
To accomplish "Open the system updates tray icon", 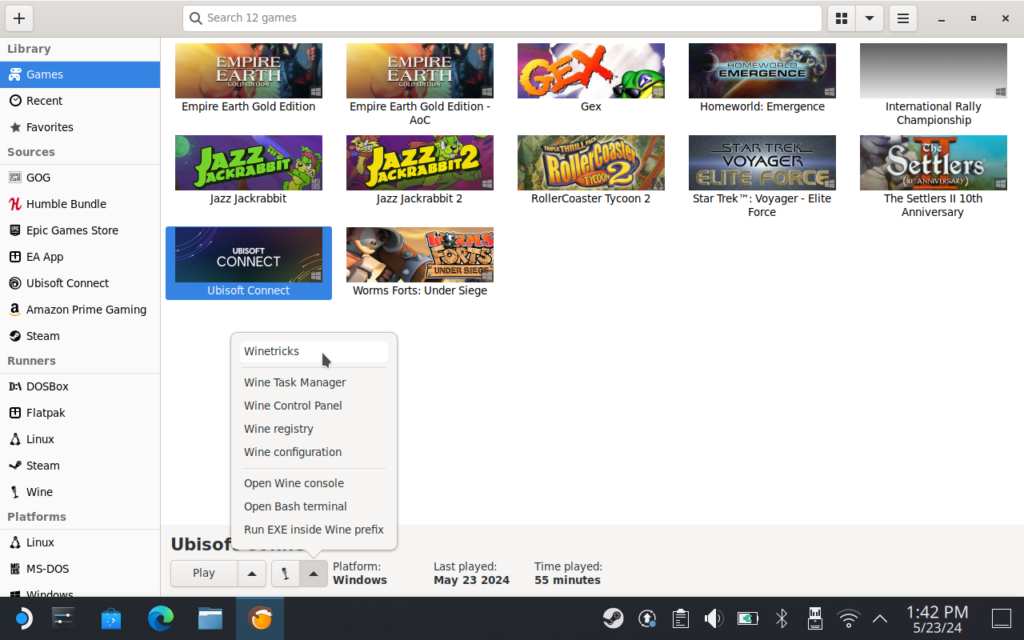I will [x=647, y=618].
